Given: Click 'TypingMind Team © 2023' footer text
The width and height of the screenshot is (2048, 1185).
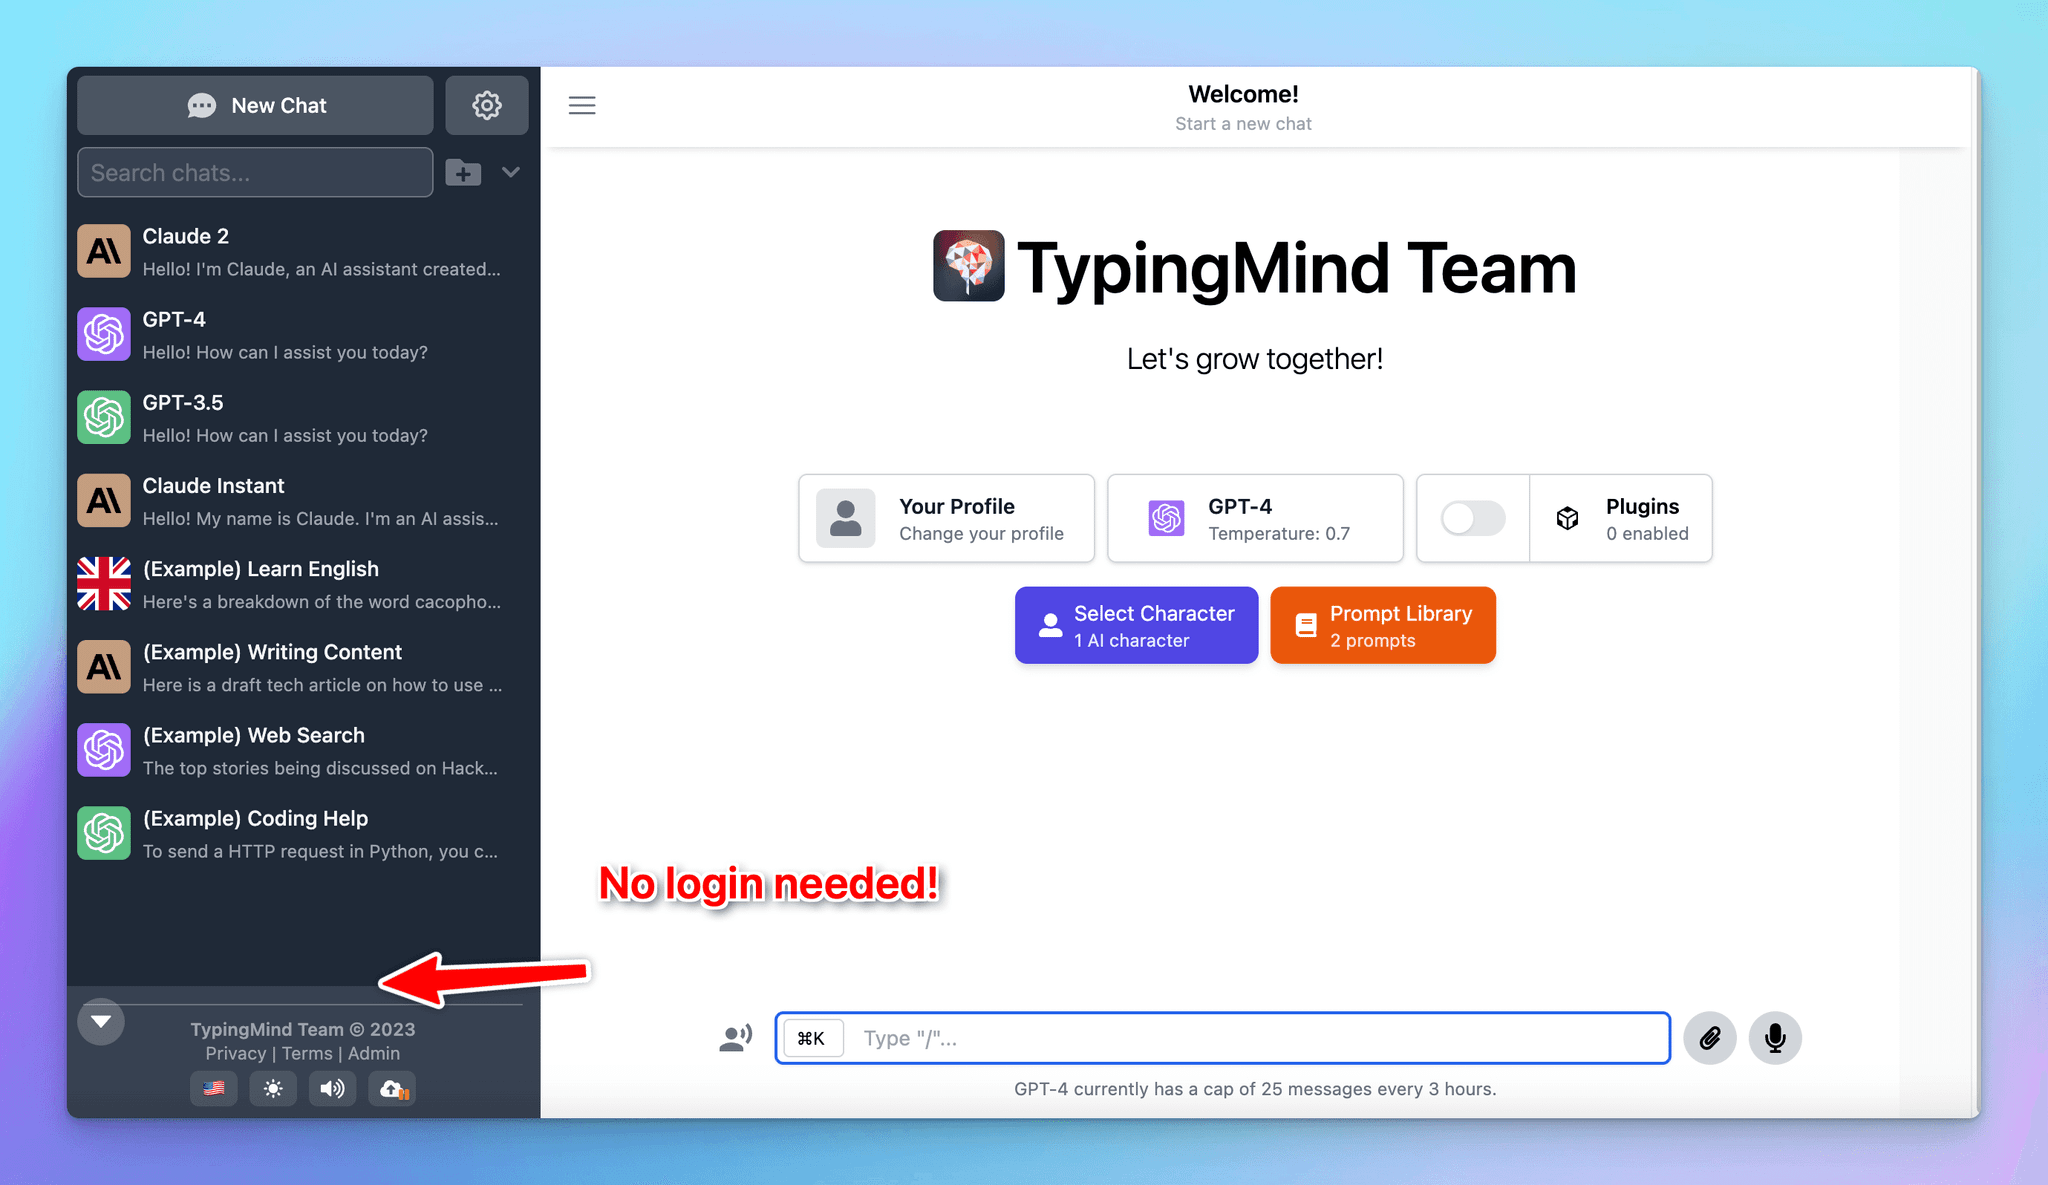Looking at the screenshot, I should pos(303,1029).
